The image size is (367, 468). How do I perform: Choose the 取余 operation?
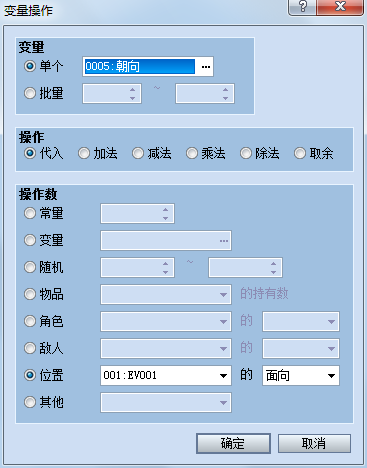[x=300, y=153]
